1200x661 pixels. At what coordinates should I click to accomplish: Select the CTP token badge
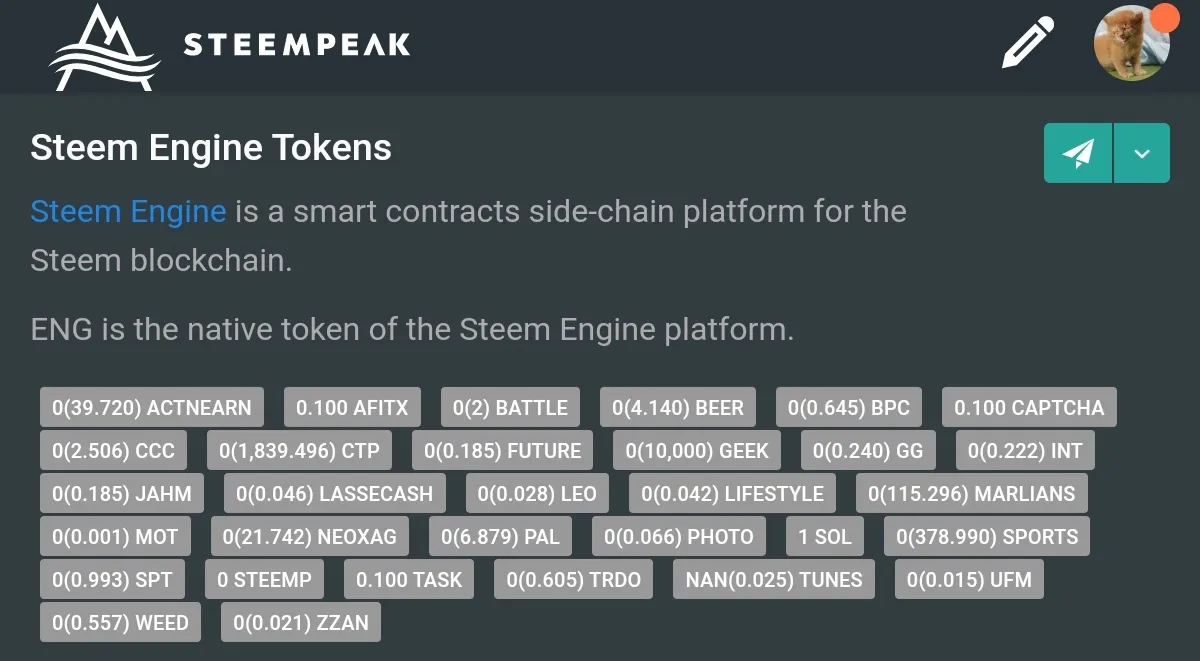pos(299,451)
